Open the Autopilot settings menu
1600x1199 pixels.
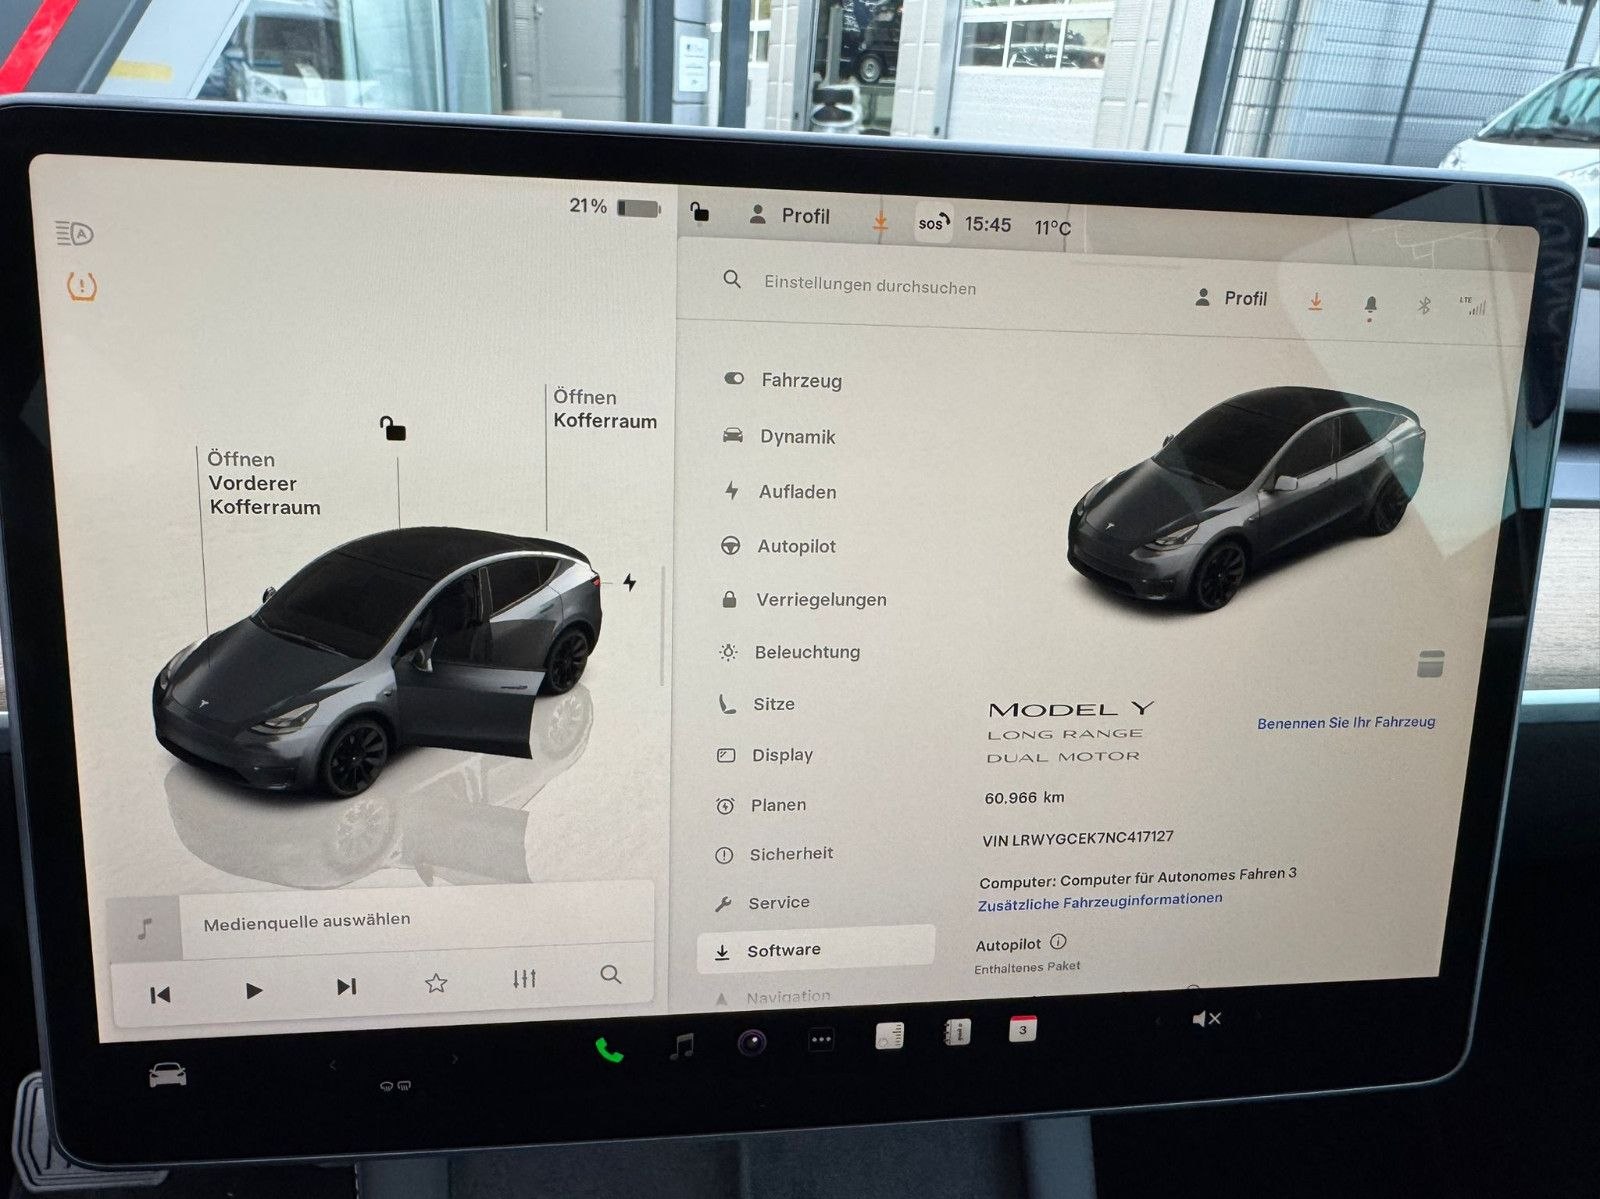795,546
